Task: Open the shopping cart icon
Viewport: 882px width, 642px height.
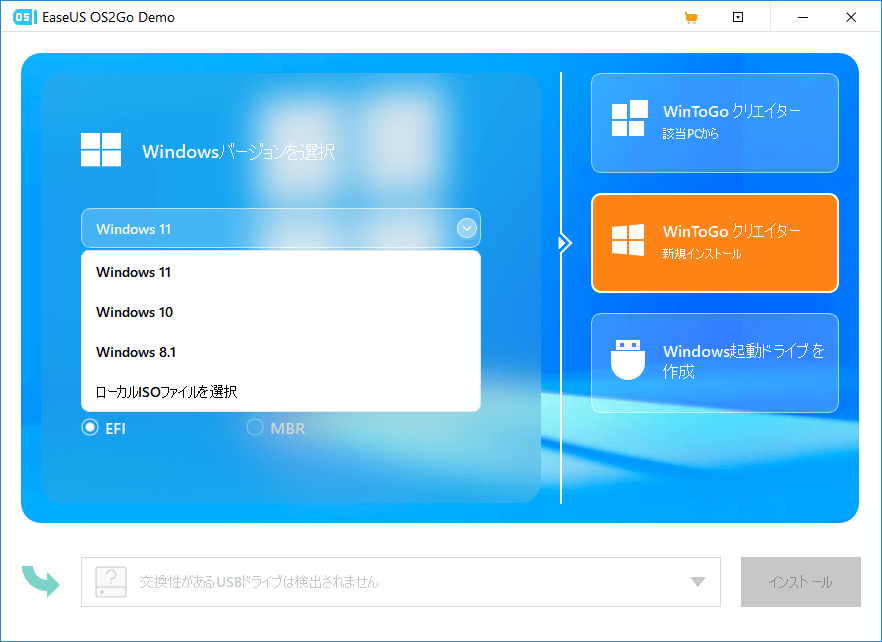Action: (691, 17)
